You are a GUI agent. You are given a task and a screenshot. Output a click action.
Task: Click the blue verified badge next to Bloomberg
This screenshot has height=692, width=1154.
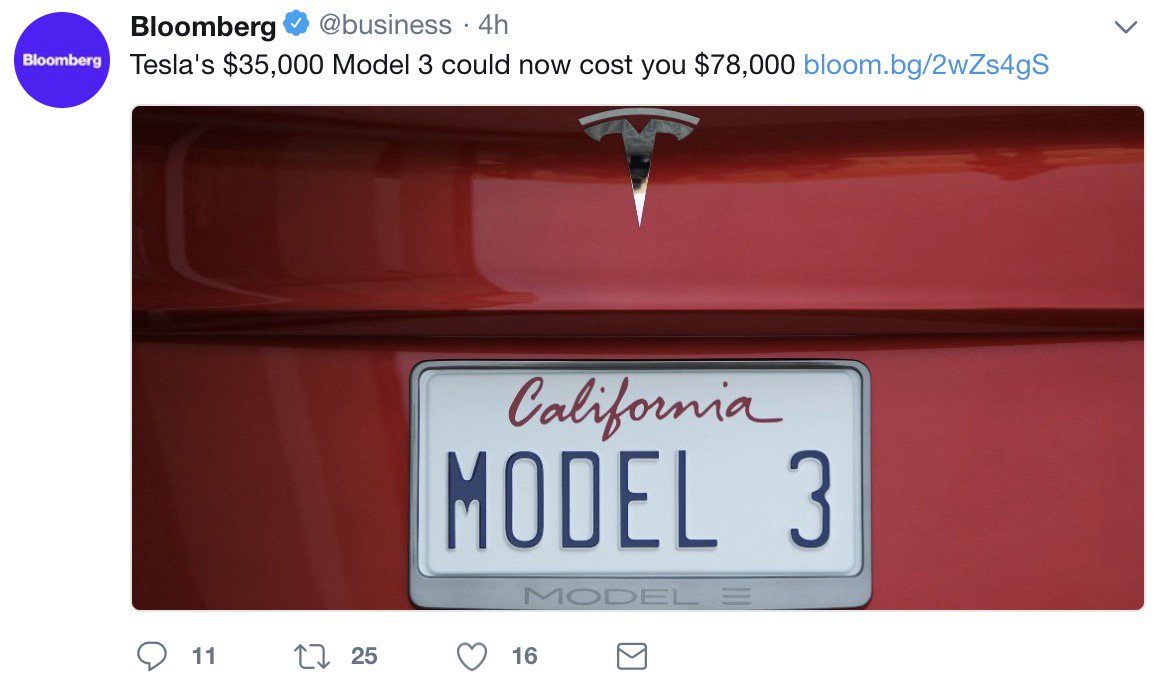[296, 24]
